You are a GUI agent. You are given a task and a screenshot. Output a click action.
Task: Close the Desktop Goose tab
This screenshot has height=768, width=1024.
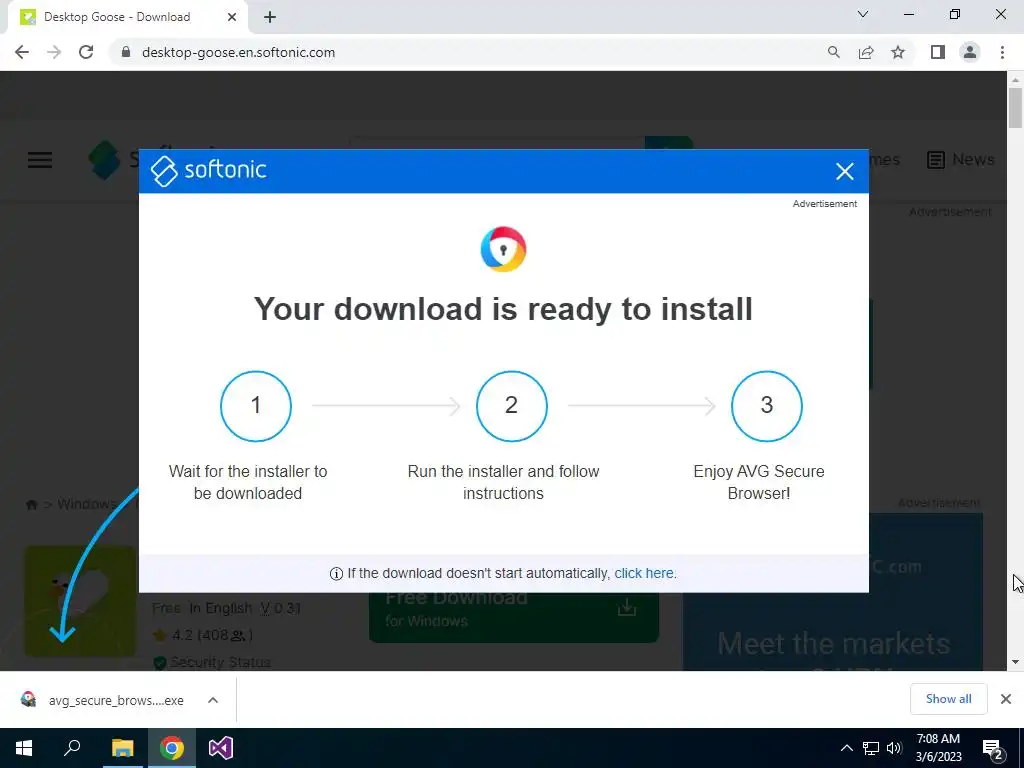pyautogui.click(x=232, y=17)
